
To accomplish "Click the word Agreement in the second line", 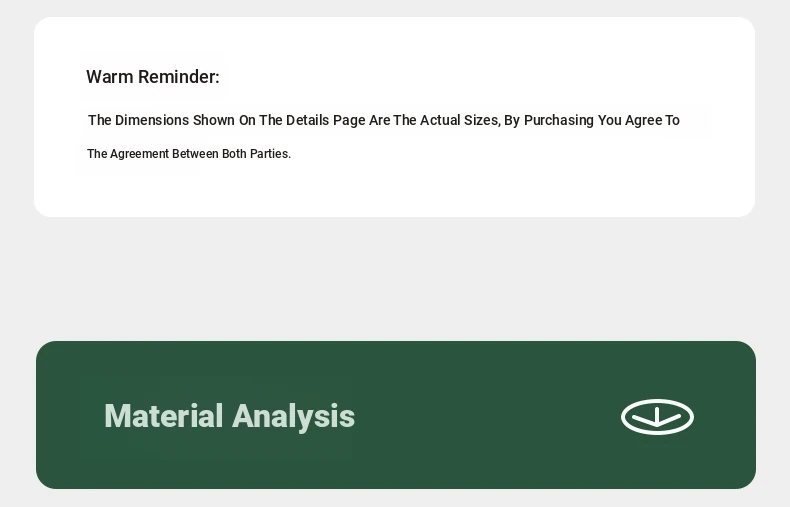I will [x=139, y=154].
